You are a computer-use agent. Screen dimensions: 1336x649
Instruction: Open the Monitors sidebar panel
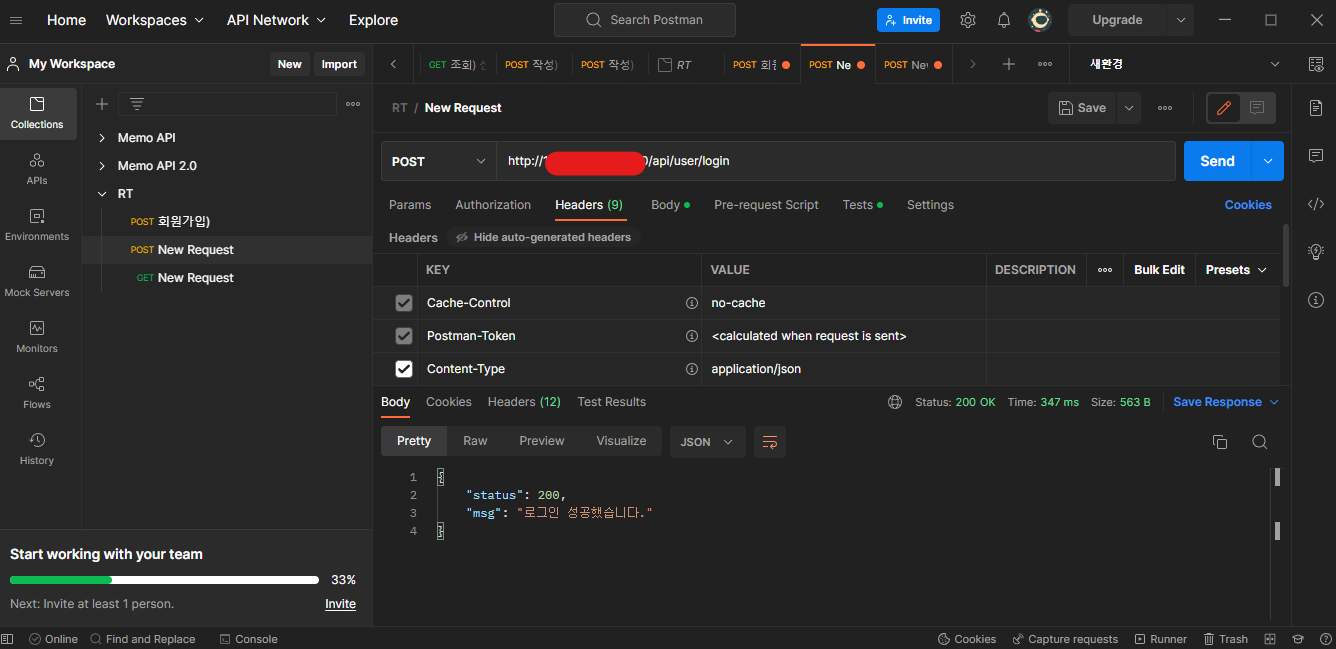[x=38, y=337]
